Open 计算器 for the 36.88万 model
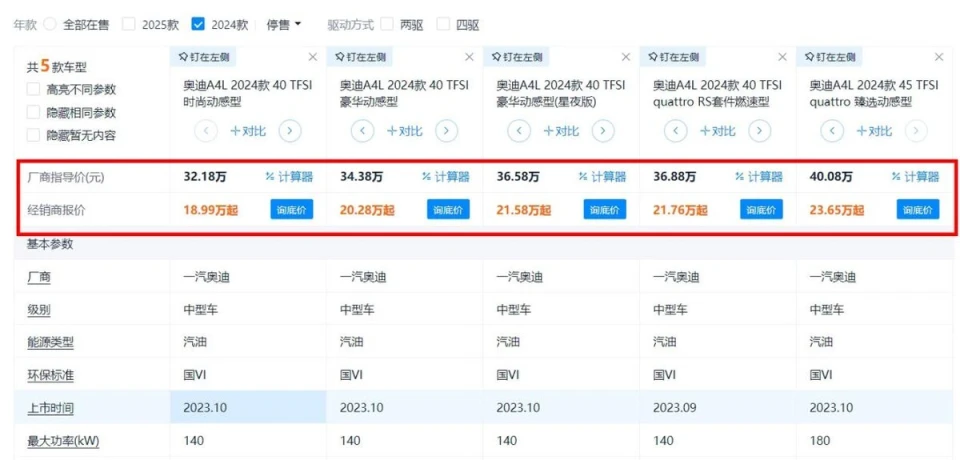The image size is (960, 460). click(x=759, y=177)
